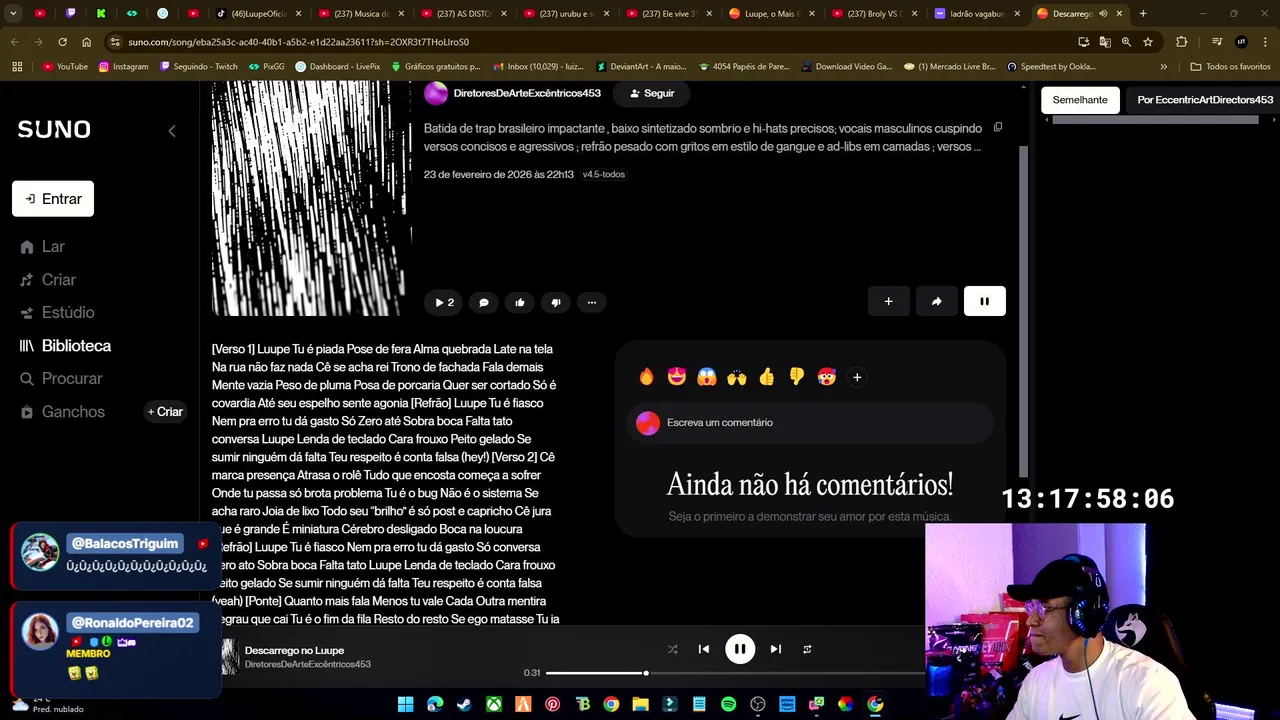Viewport: 1280px width, 720px height.
Task: React with the screaming face emoji
Action: point(707,377)
